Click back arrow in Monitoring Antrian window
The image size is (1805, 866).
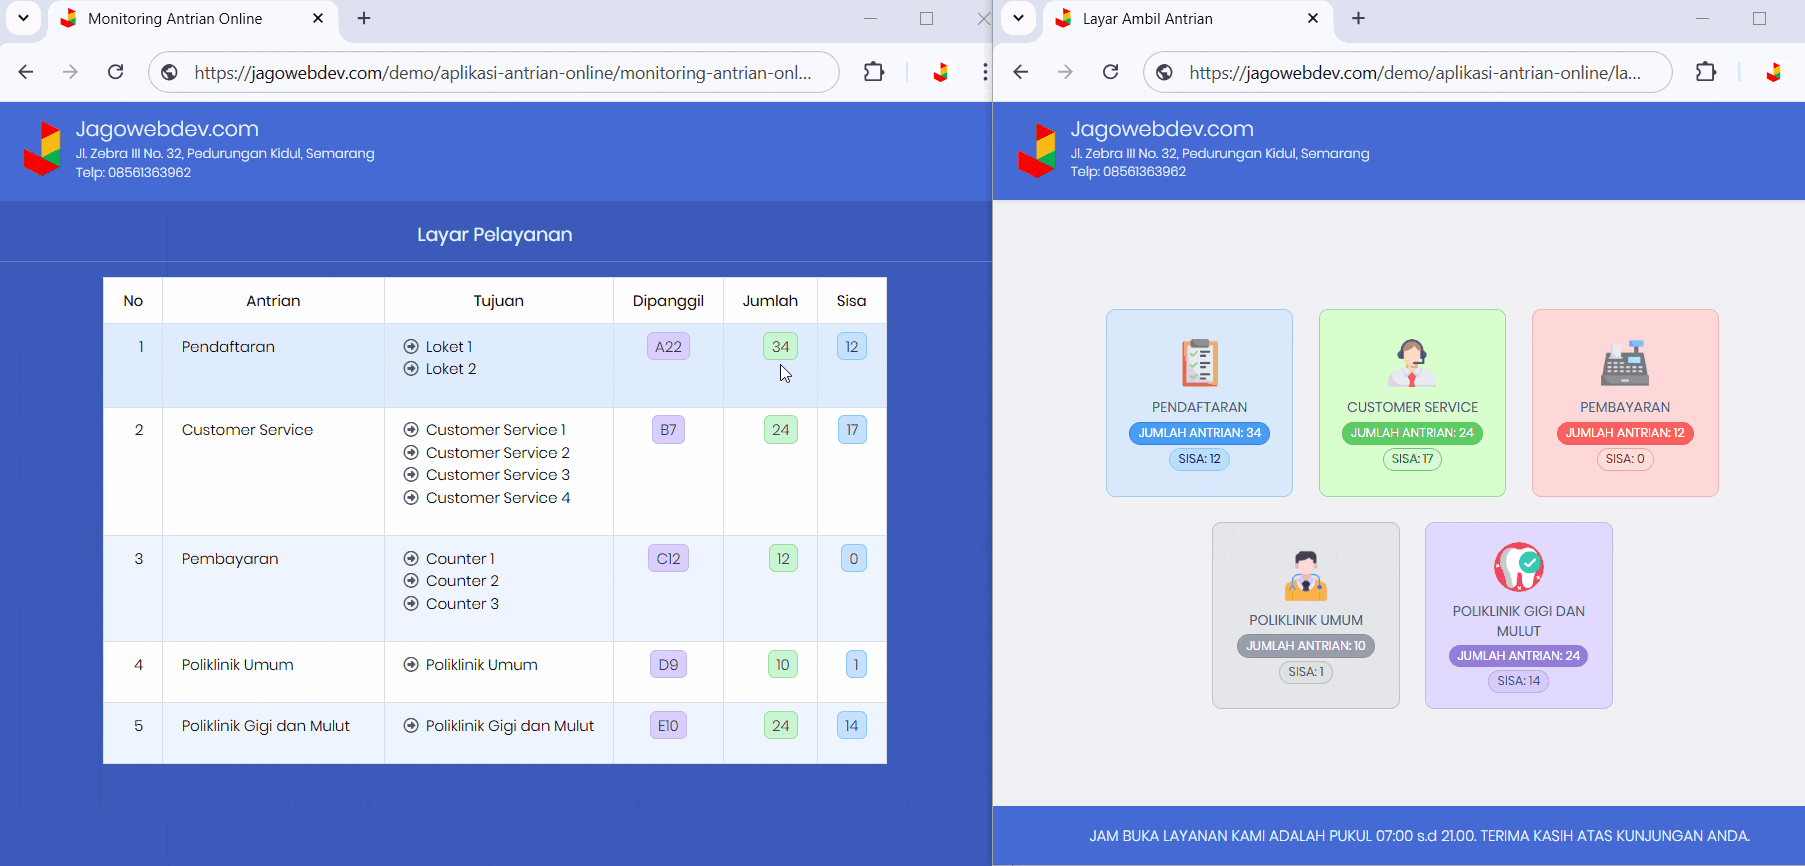(26, 72)
